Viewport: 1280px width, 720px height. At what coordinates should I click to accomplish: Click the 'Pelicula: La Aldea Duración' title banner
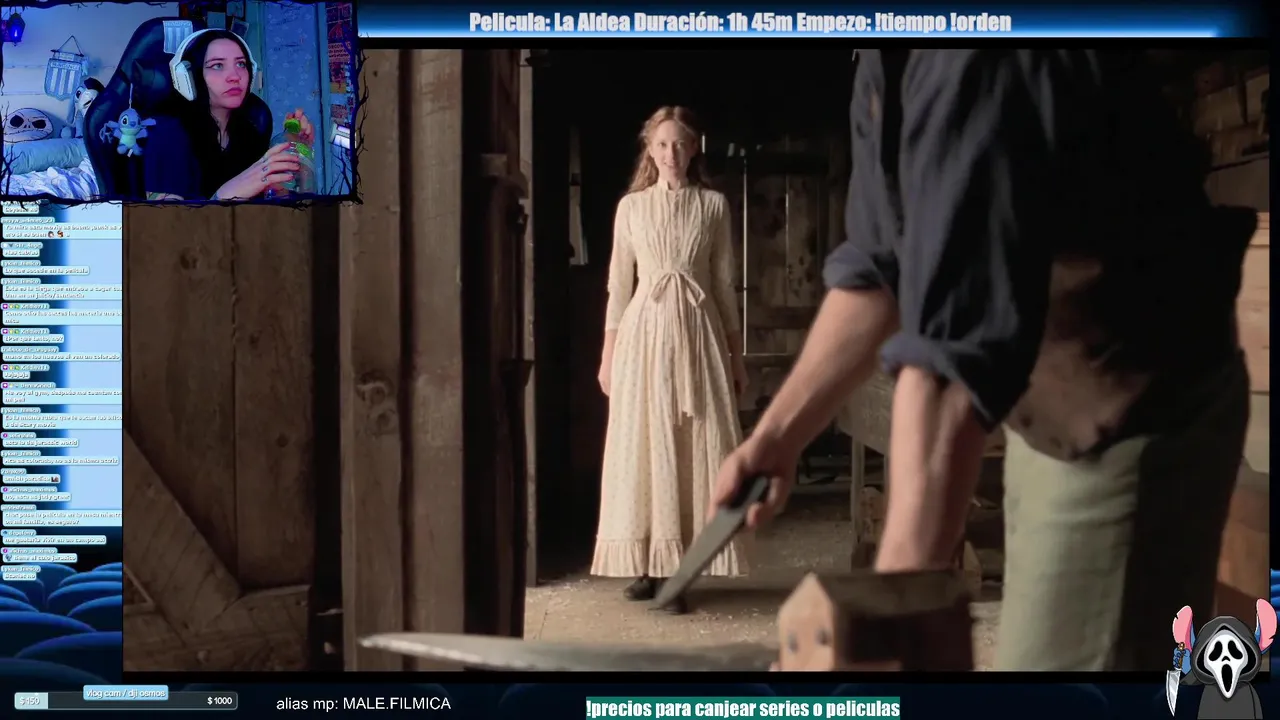[740, 22]
